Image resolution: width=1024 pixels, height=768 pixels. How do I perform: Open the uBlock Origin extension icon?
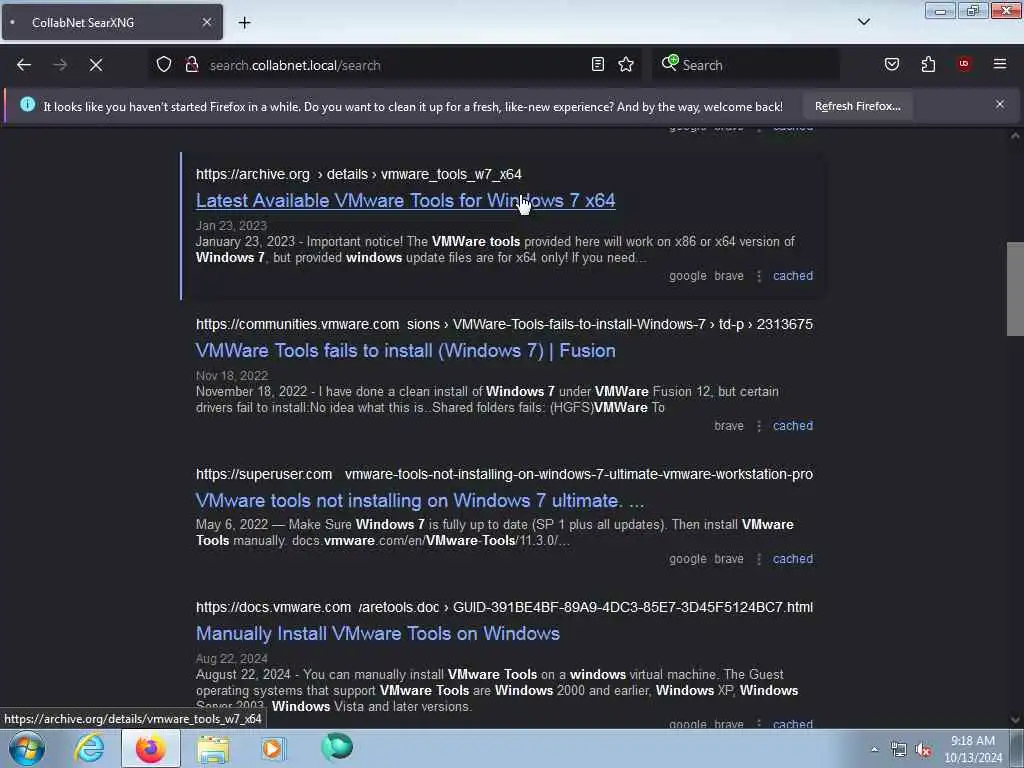pos(963,64)
